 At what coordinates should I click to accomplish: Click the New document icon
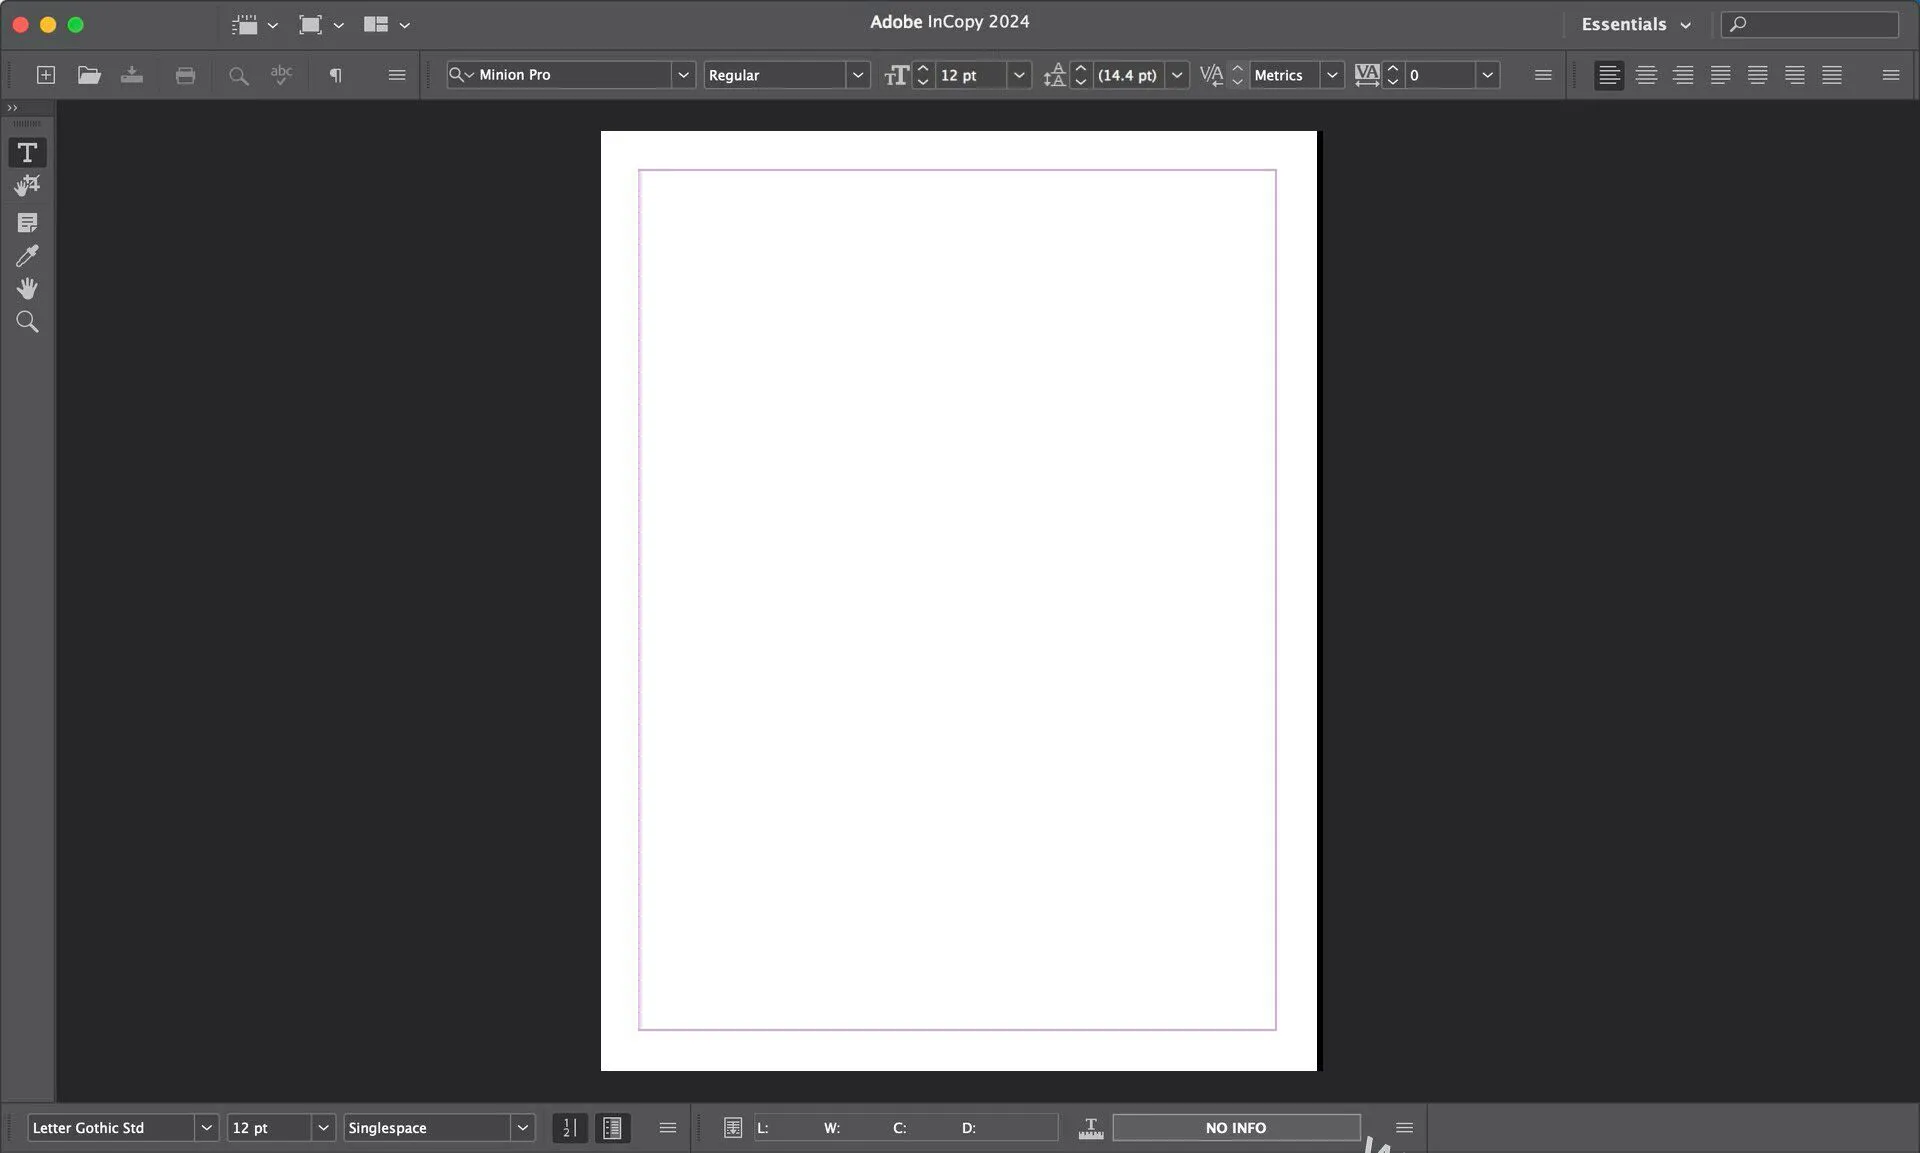[46, 75]
